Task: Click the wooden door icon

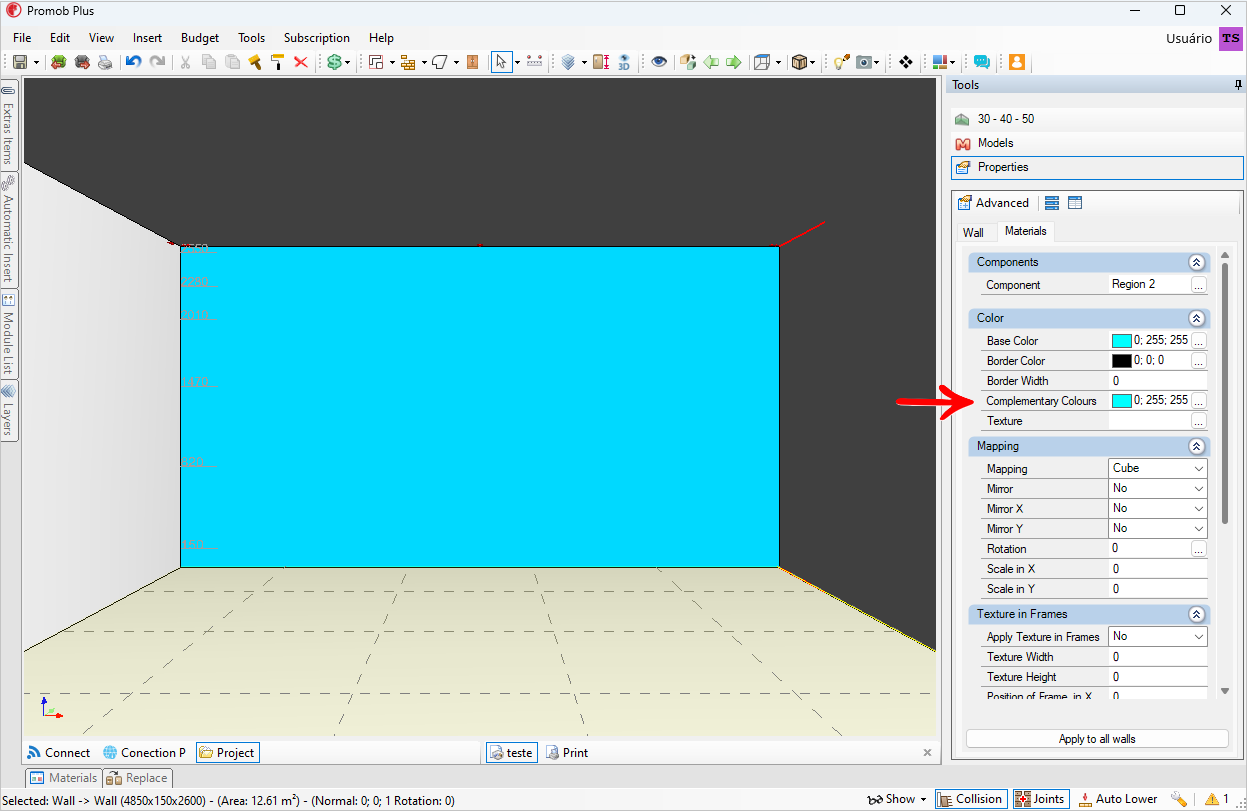Action: pyautogui.click(x=473, y=62)
